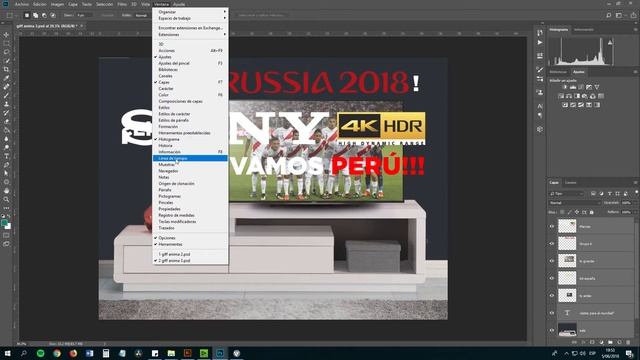Delete layer using trash icon
640x360 pixels.
(628, 342)
